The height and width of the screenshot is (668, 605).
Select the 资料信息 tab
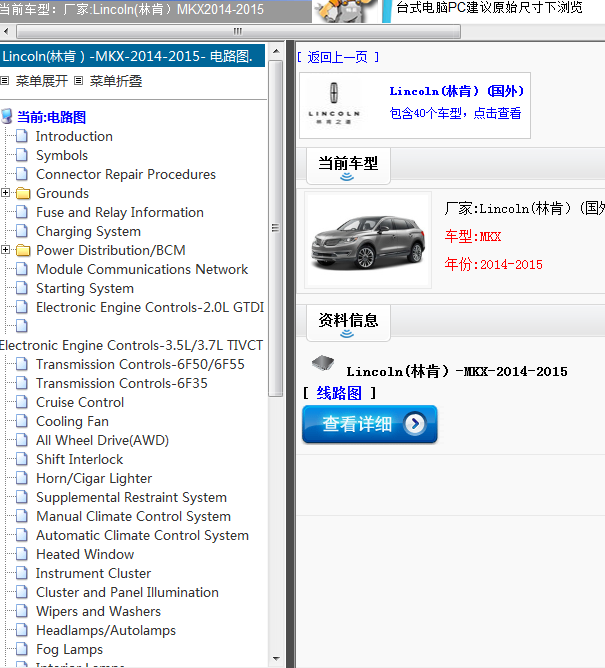pos(348,322)
